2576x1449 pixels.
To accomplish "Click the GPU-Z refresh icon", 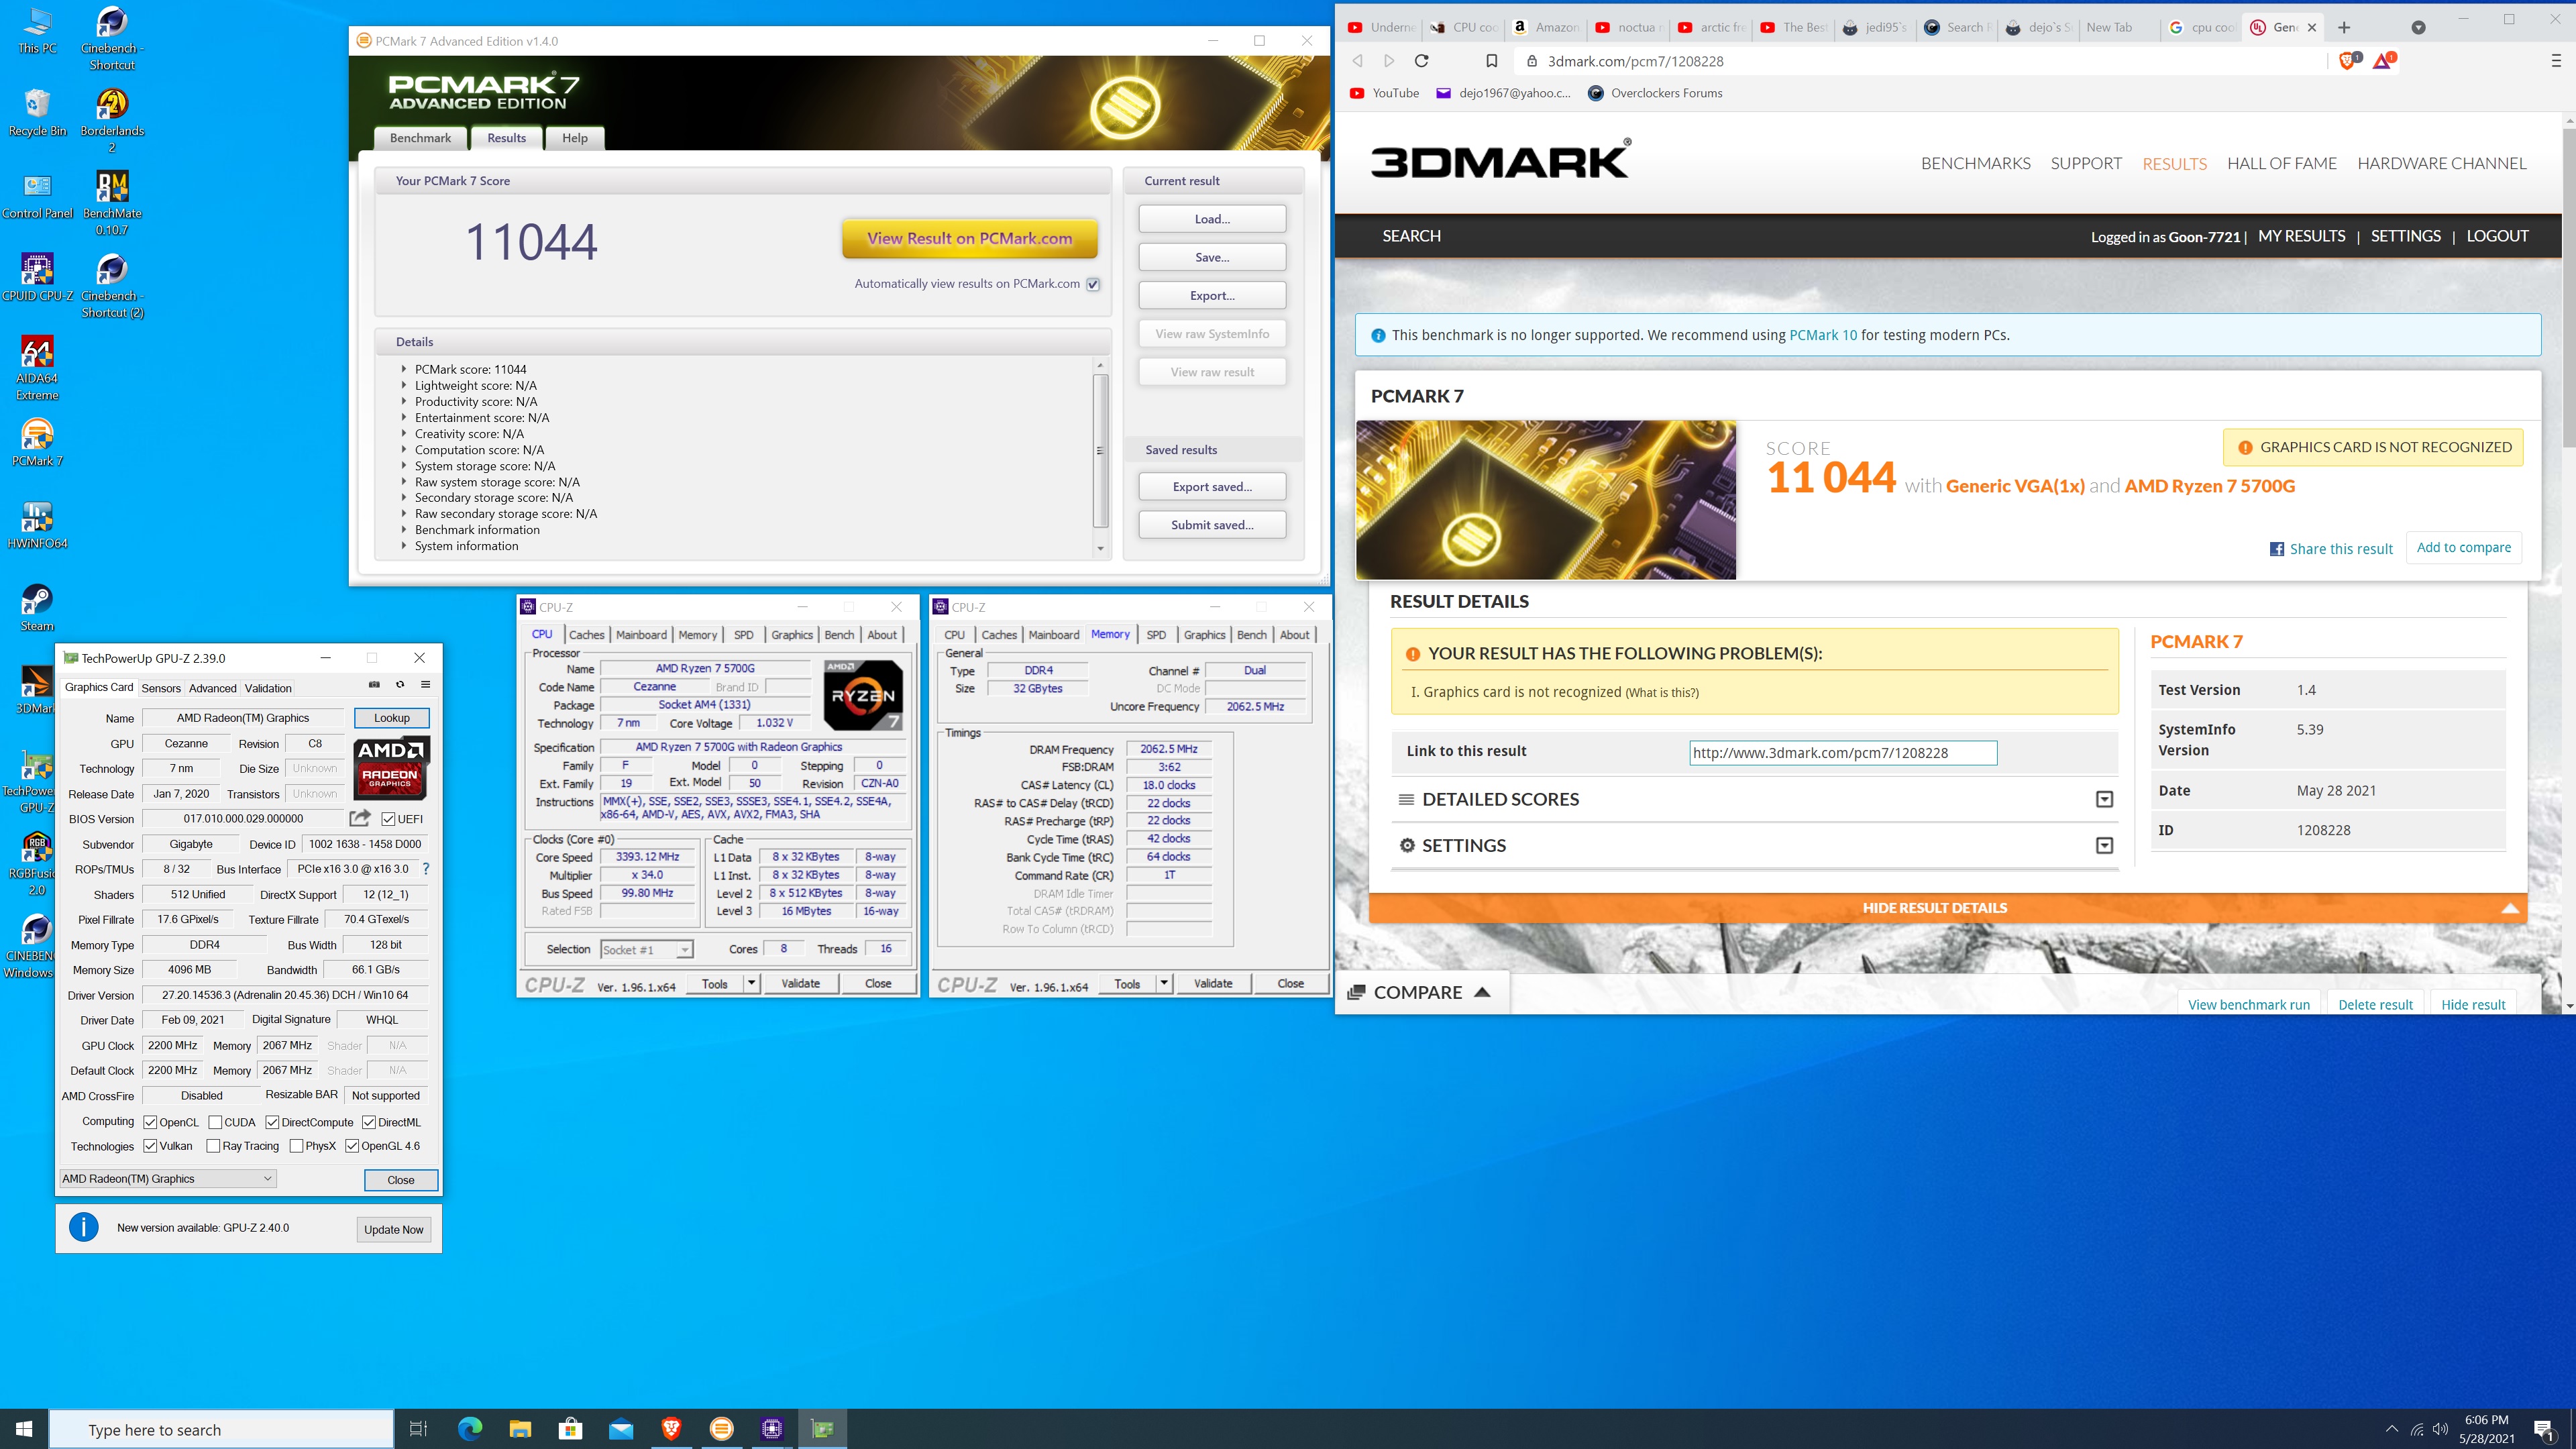I will [400, 685].
